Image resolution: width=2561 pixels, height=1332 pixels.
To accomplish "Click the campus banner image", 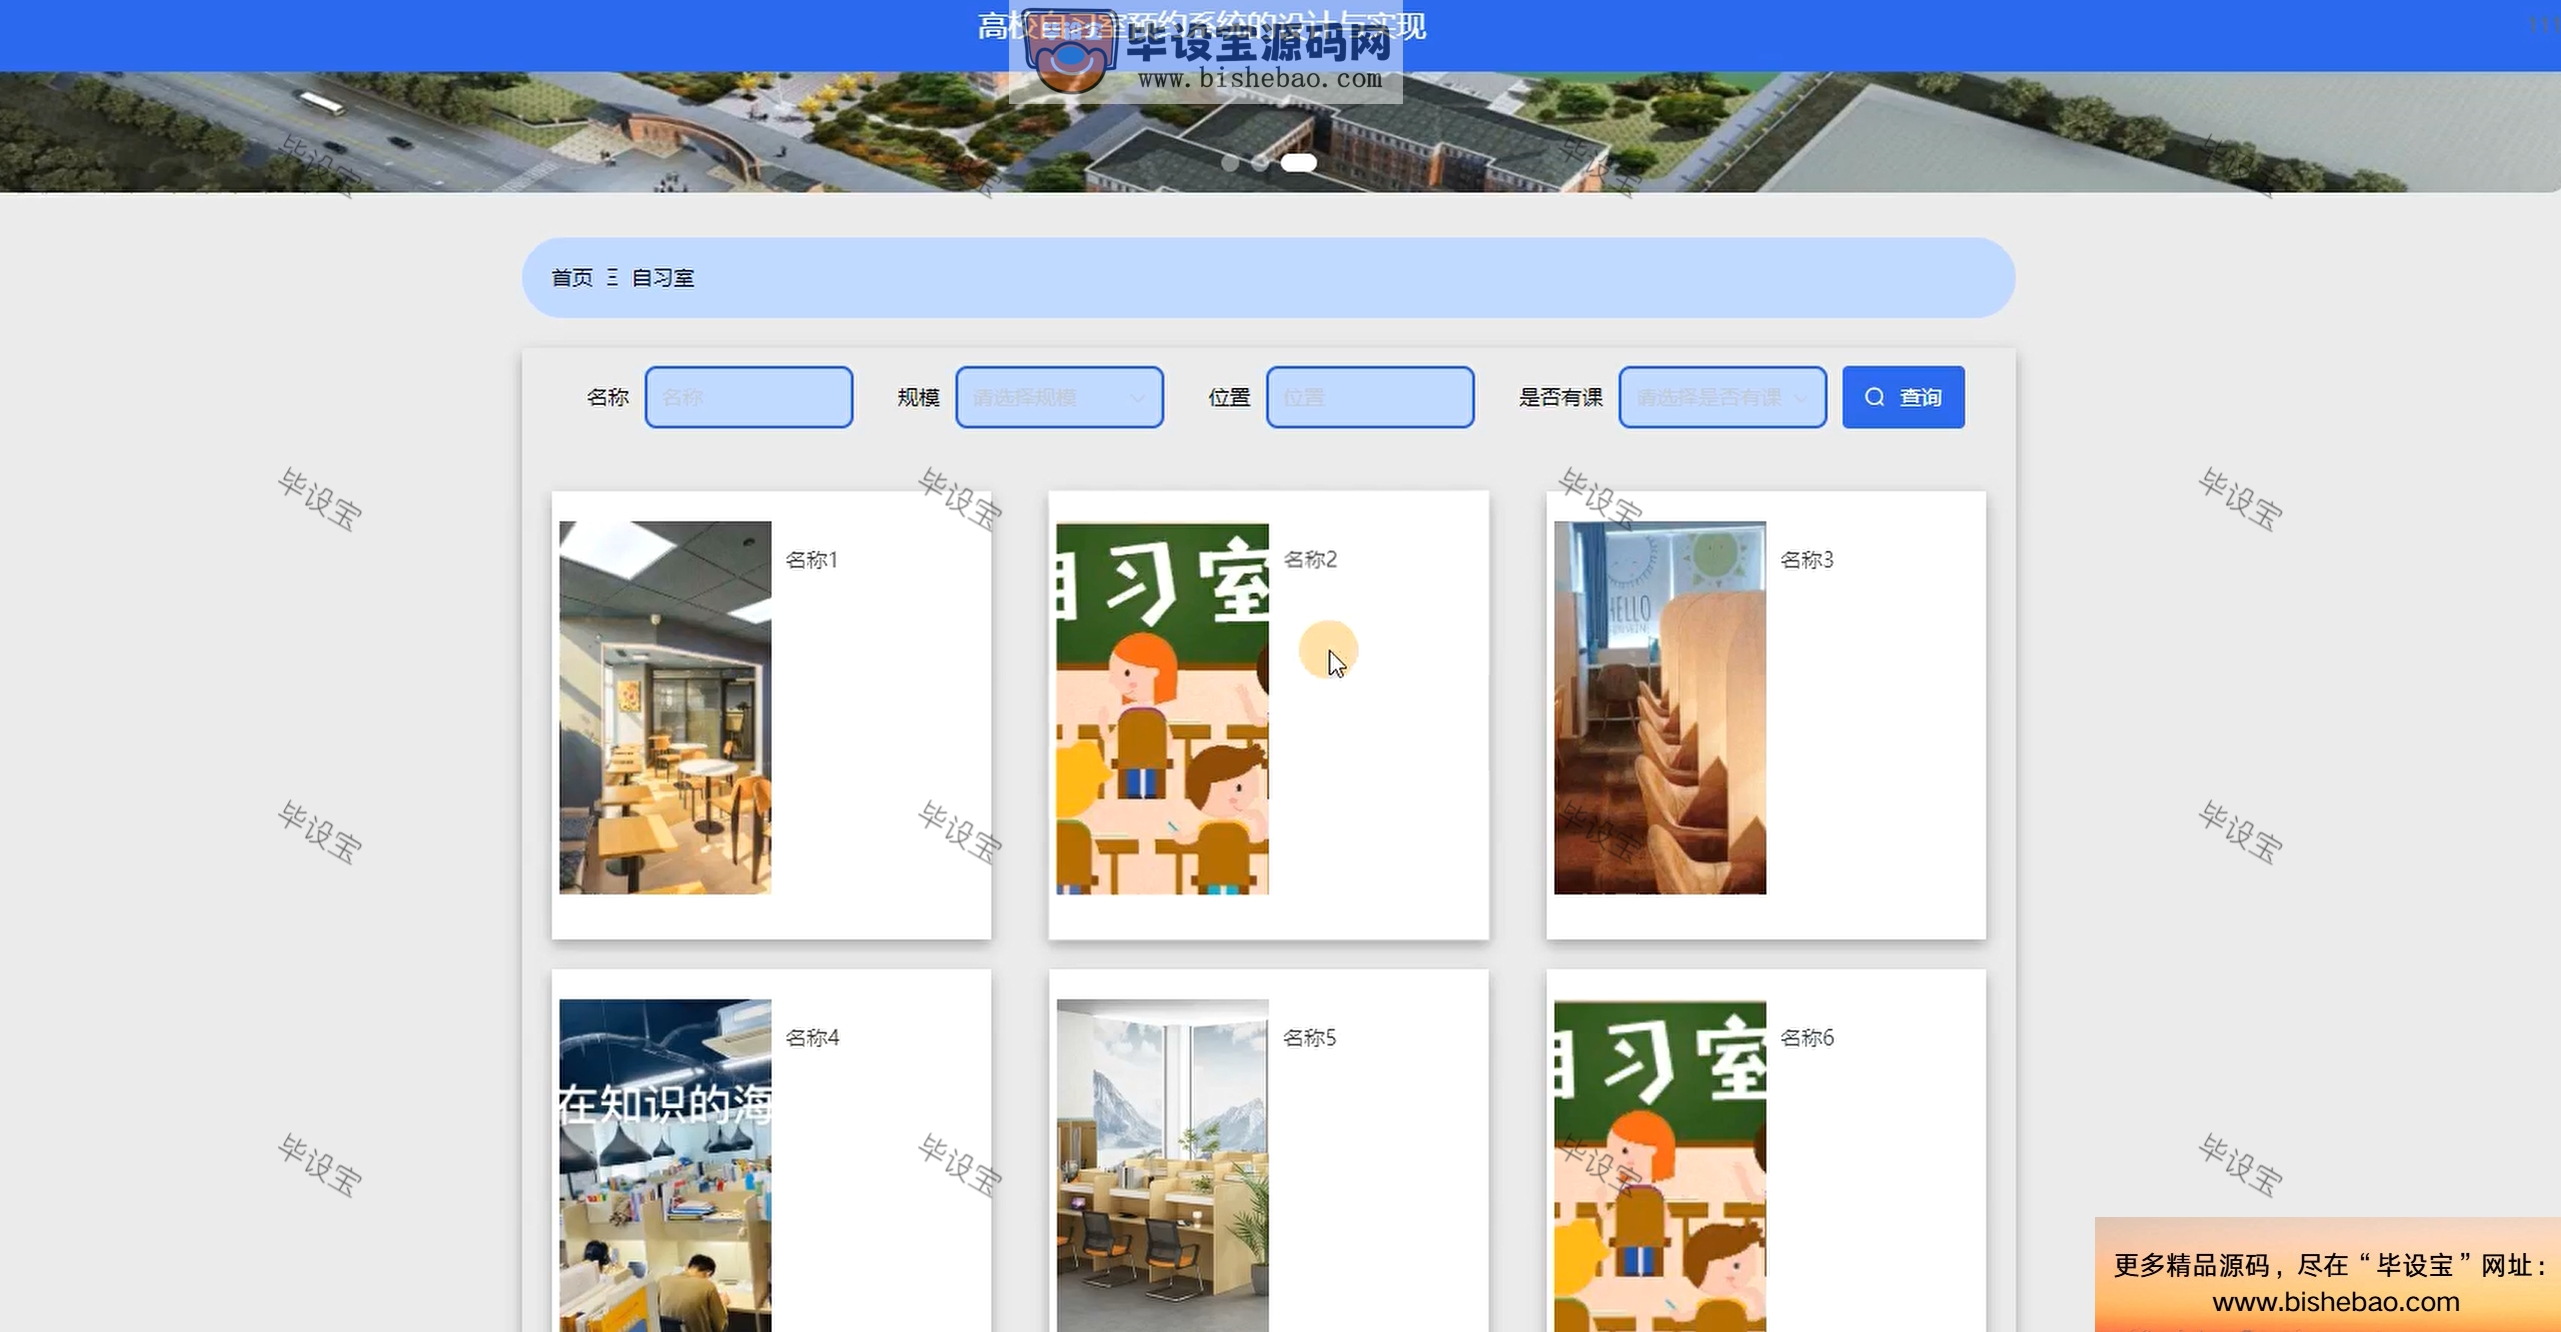I will tap(1280, 131).
